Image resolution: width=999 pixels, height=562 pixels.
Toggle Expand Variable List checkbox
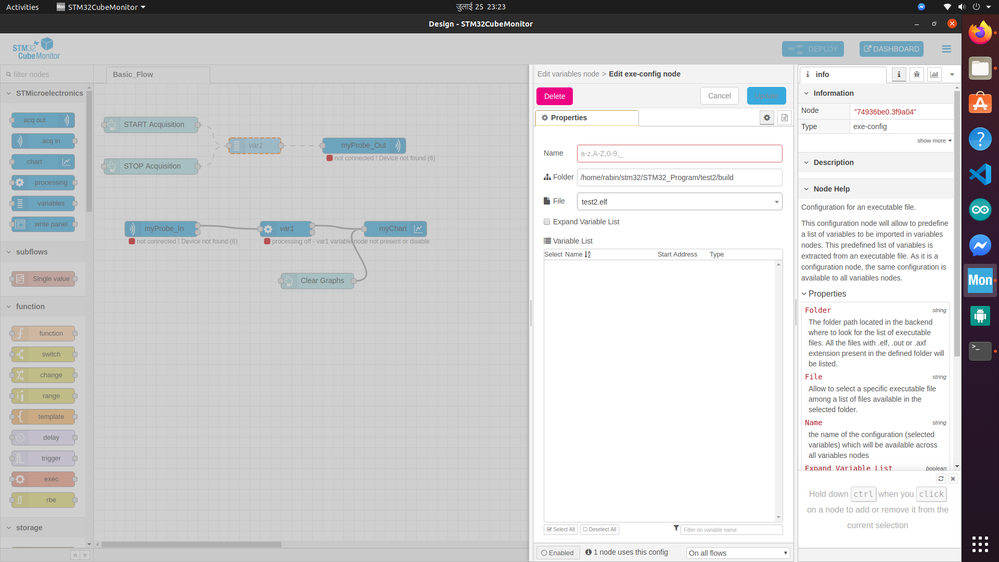point(547,222)
